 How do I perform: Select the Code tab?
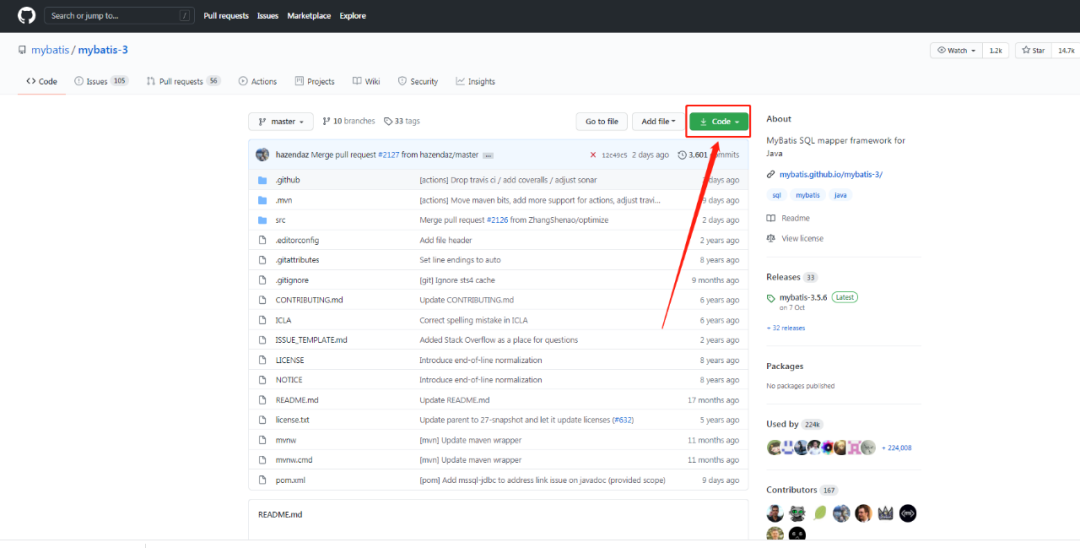[42, 81]
